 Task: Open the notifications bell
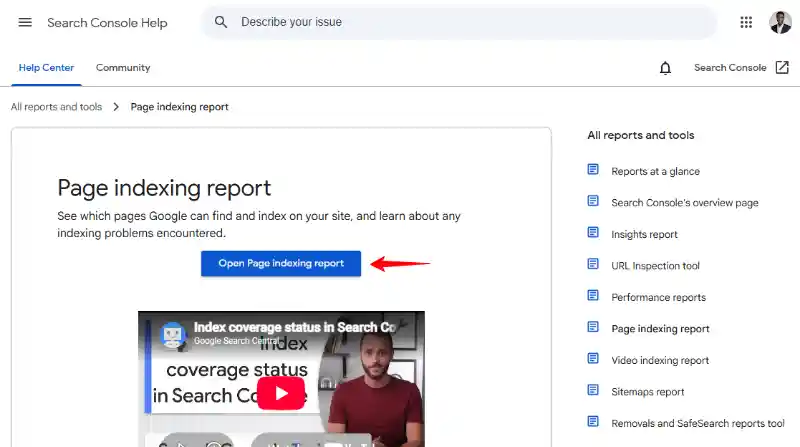(665, 68)
